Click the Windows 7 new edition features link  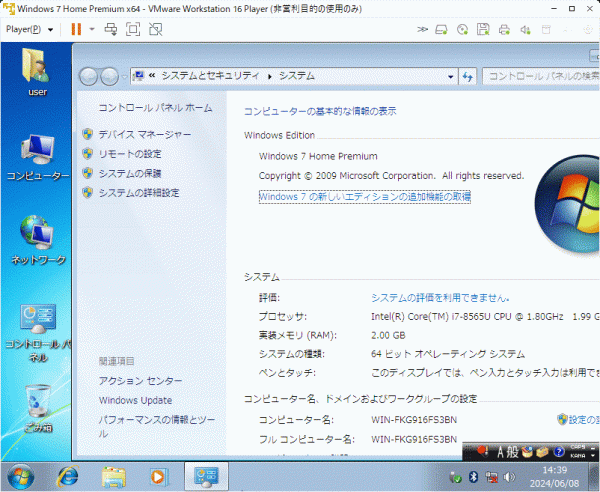click(364, 197)
